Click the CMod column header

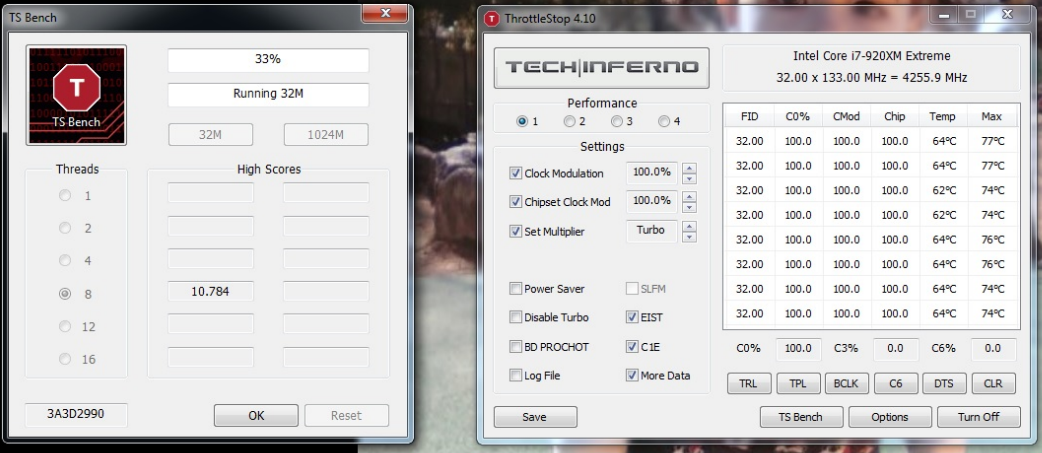point(847,117)
